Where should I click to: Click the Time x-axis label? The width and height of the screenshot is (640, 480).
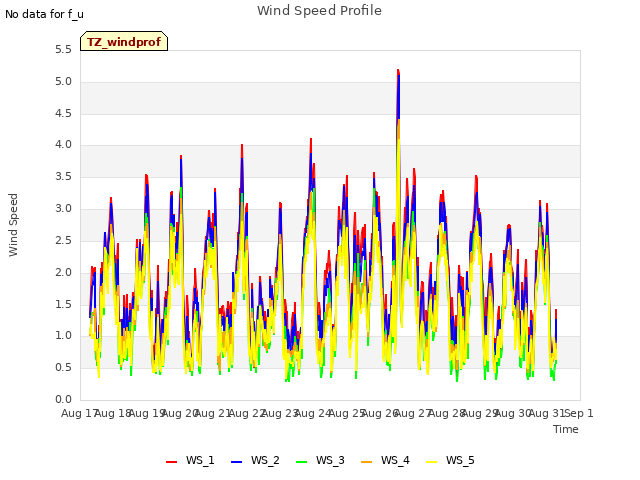[x=566, y=429]
